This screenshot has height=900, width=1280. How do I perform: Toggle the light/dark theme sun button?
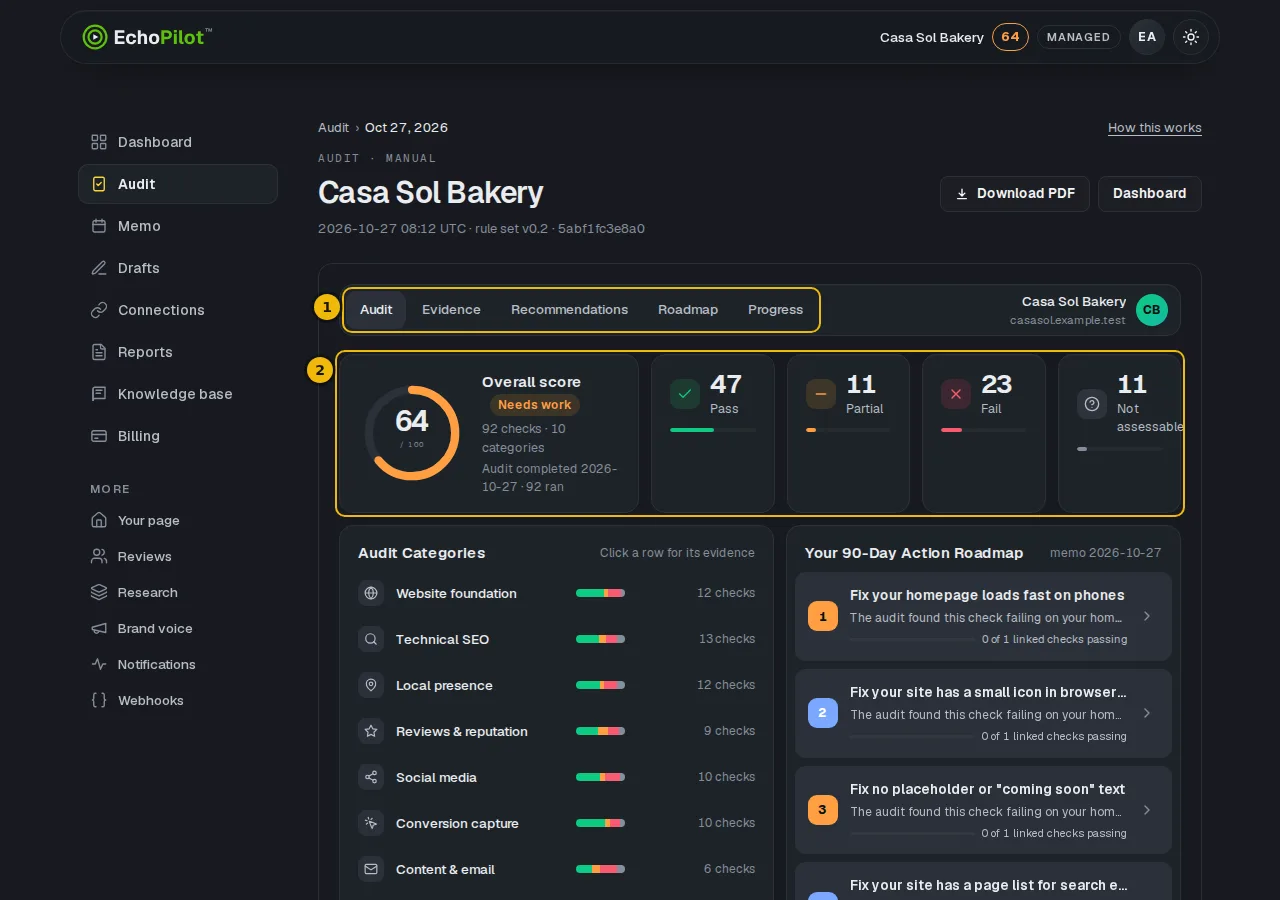point(1191,37)
